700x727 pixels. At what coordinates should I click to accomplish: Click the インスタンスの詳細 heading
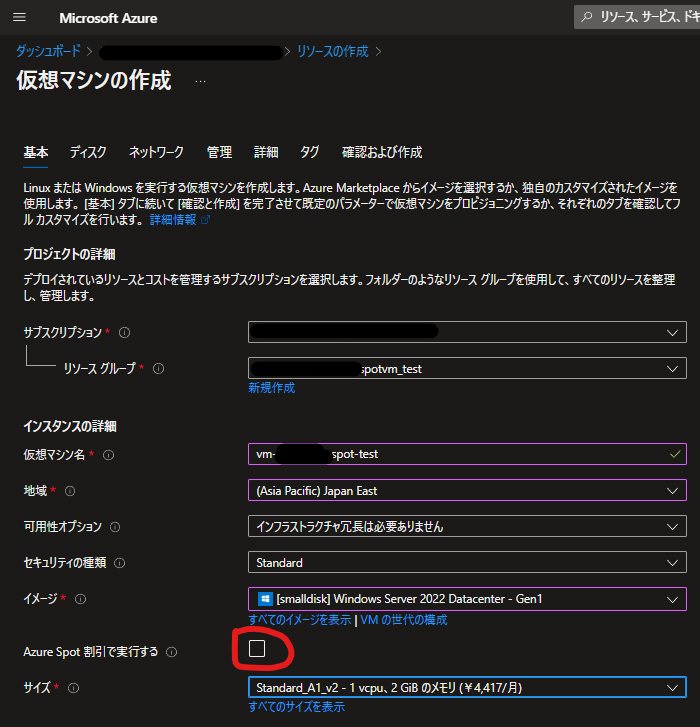pos(70,426)
